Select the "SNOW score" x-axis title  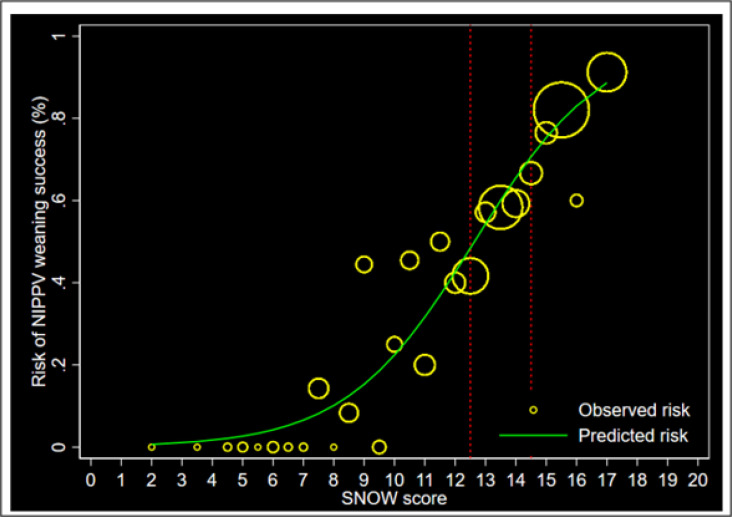396,498
